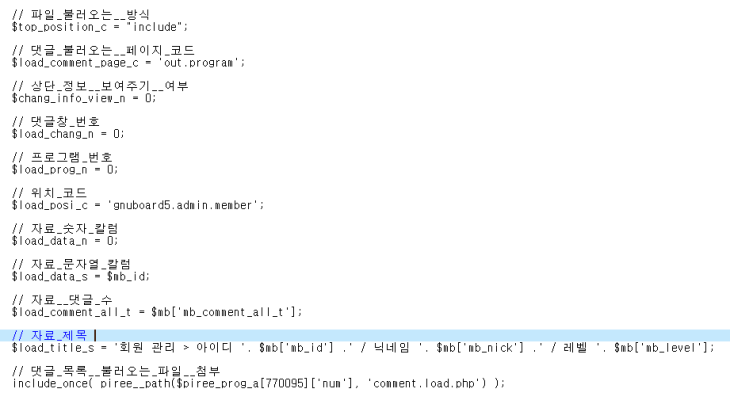Click the $load_comment_page_c assignment line
The height and width of the screenshot is (404, 730).
[x=128, y=62]
